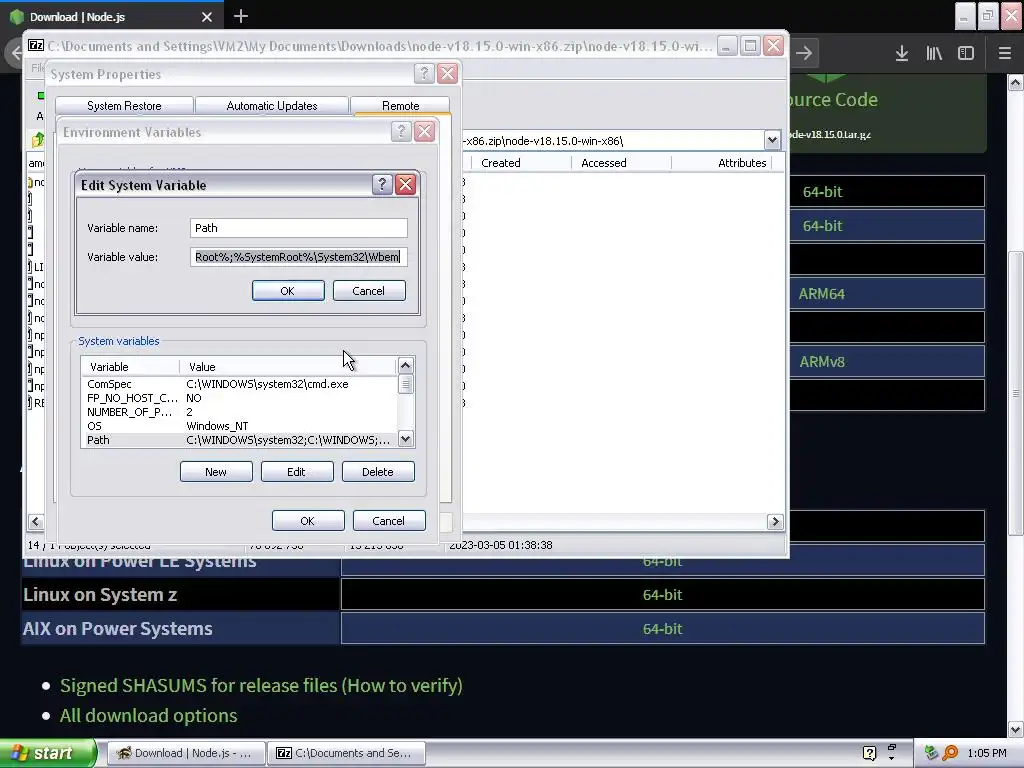The width and height of the screenshot is (1024, 768).
Task: Open Firefox downloads panel icon
Action: coord(902,54)
